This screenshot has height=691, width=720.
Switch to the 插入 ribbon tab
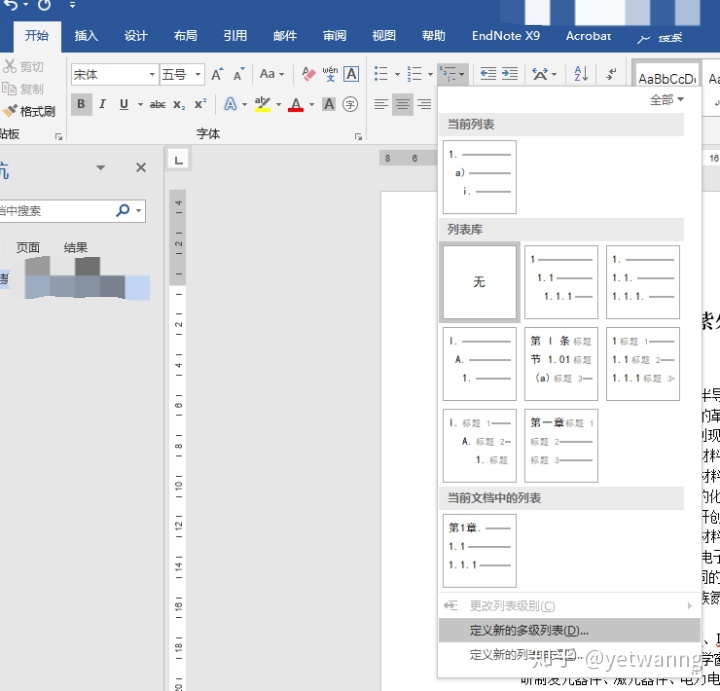pyautogui.click(x=86, y=36)
